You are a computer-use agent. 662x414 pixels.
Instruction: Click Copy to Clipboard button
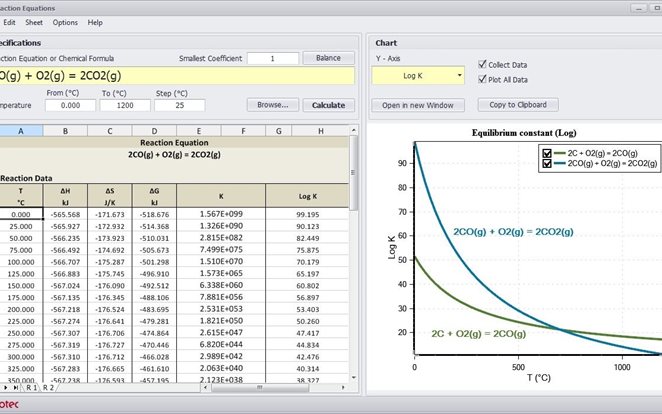(x=518, y=105)
